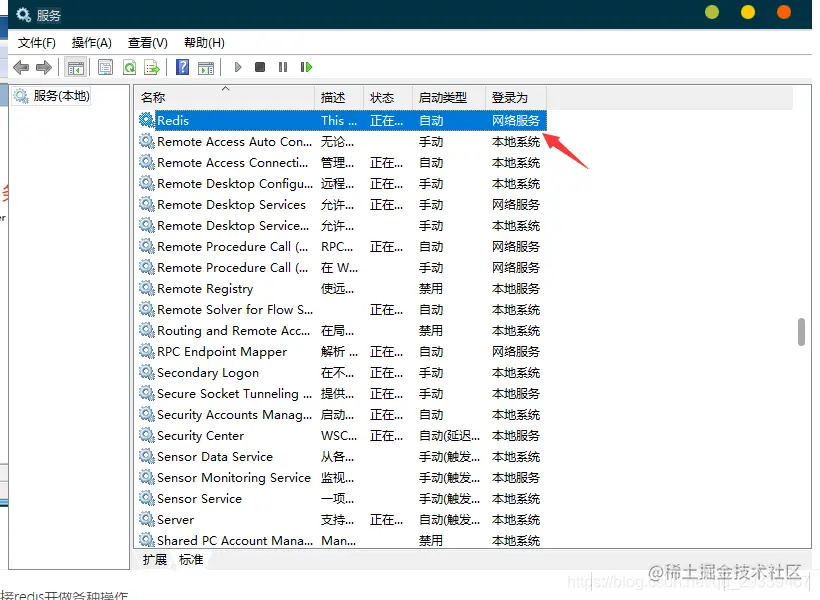The width and height of the screenshot is (820, 600).
Task: Click the green window button in the title bar
Action: tap(712, 12)
